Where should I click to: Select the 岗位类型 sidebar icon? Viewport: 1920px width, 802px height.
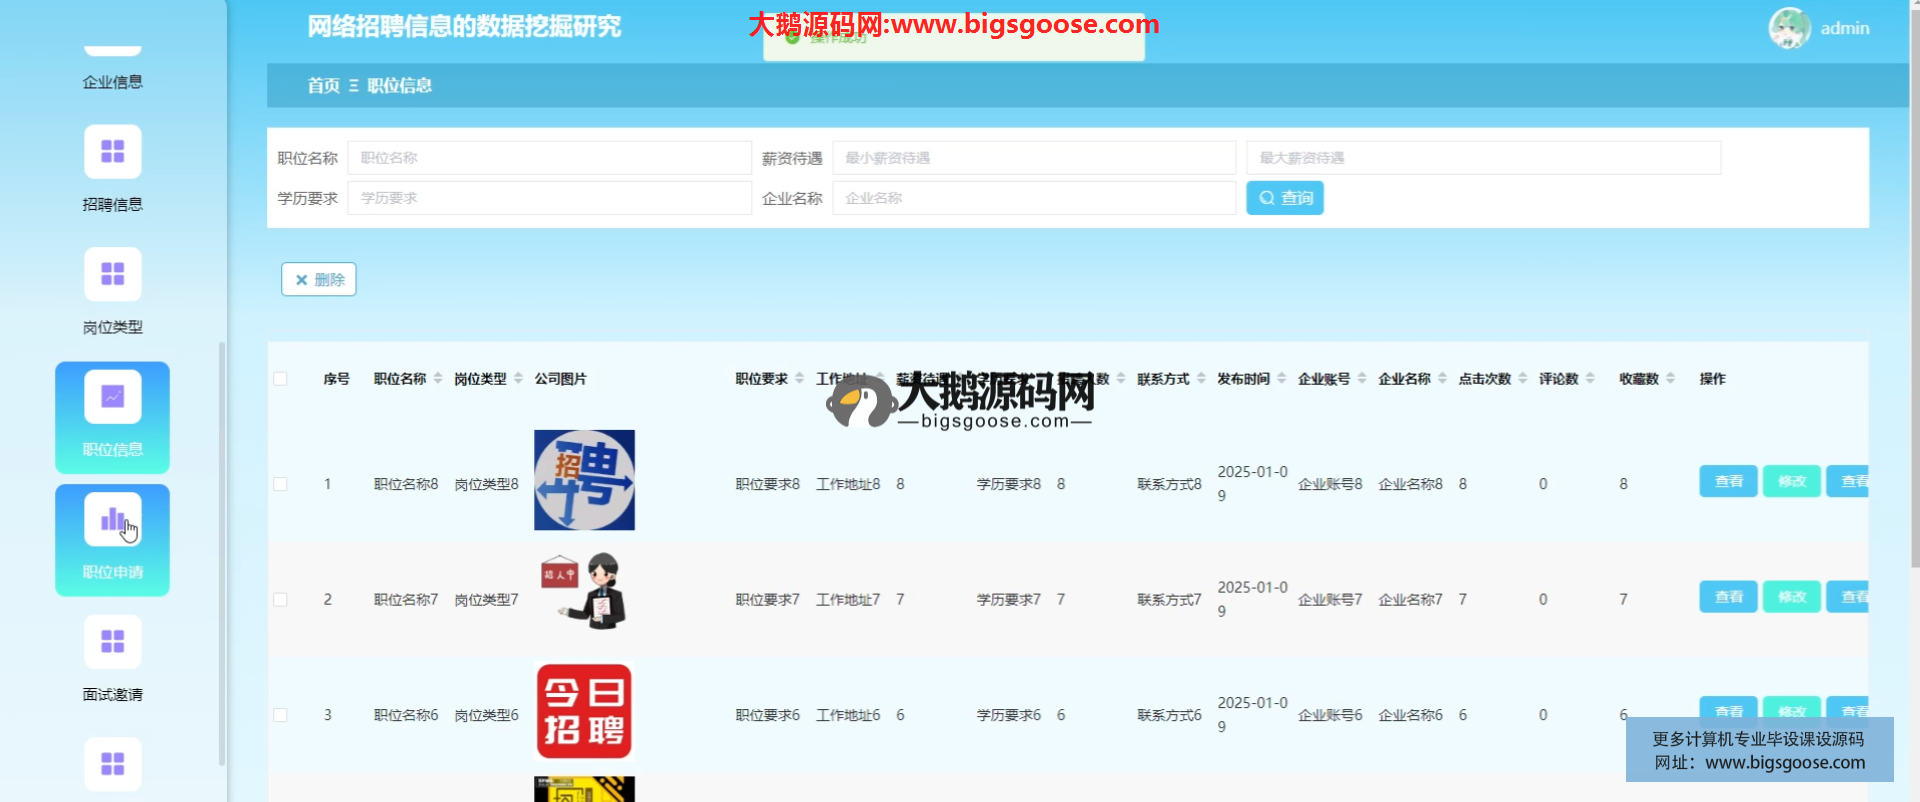pyautogui.click(x=112, y=274)
